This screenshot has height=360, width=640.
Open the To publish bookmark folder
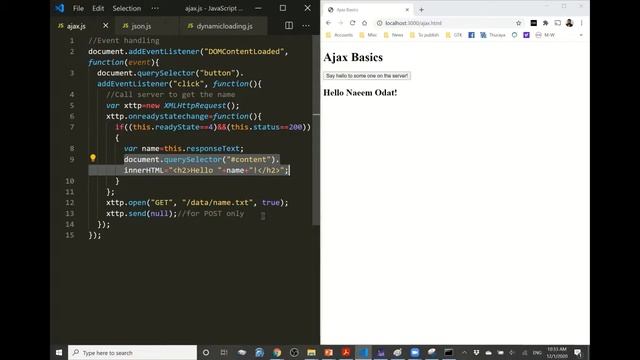click(x=424, y=35)
